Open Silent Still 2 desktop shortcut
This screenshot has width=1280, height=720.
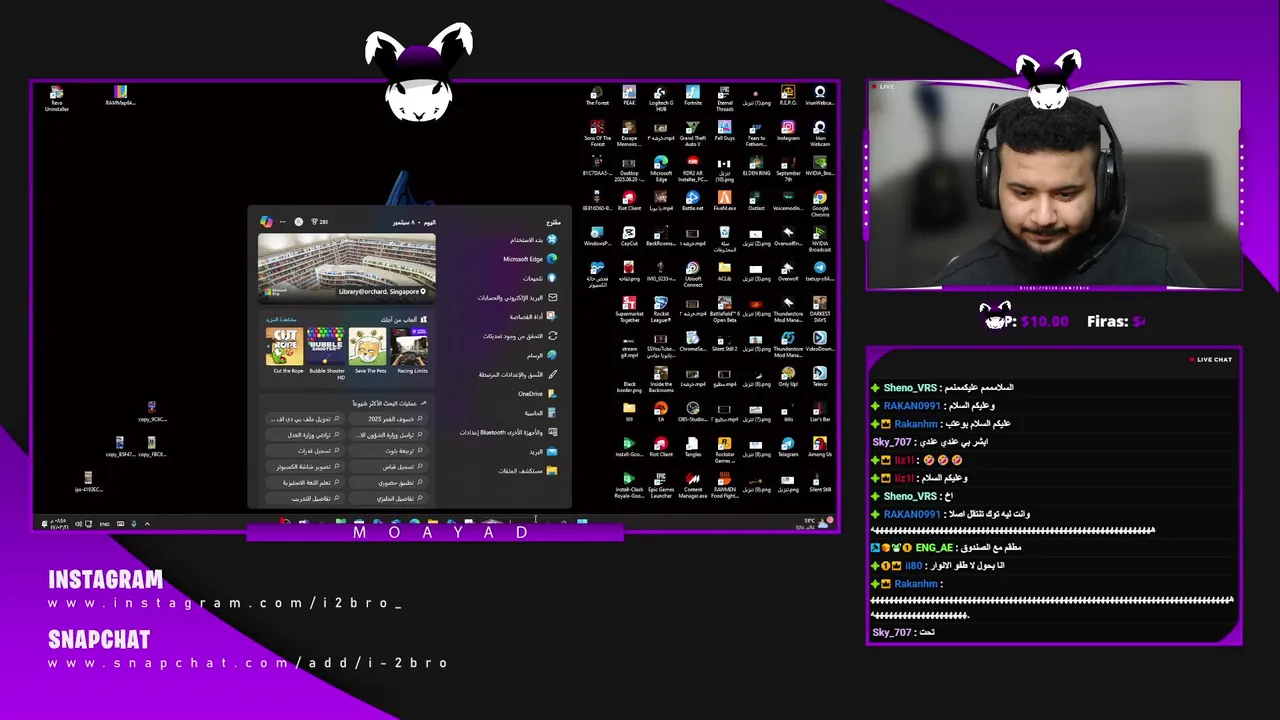click(724, 342)
